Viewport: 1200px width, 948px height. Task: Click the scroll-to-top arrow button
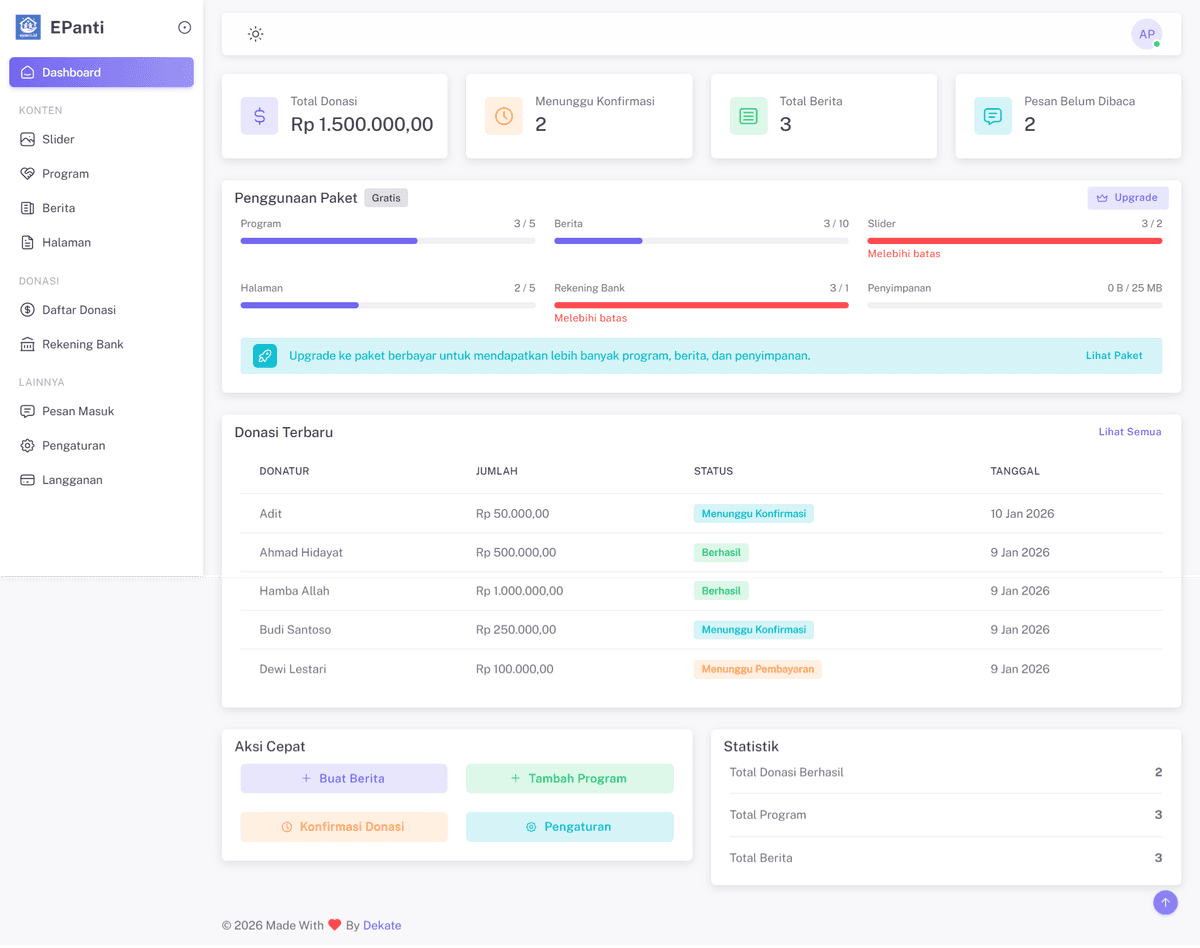1165,902
